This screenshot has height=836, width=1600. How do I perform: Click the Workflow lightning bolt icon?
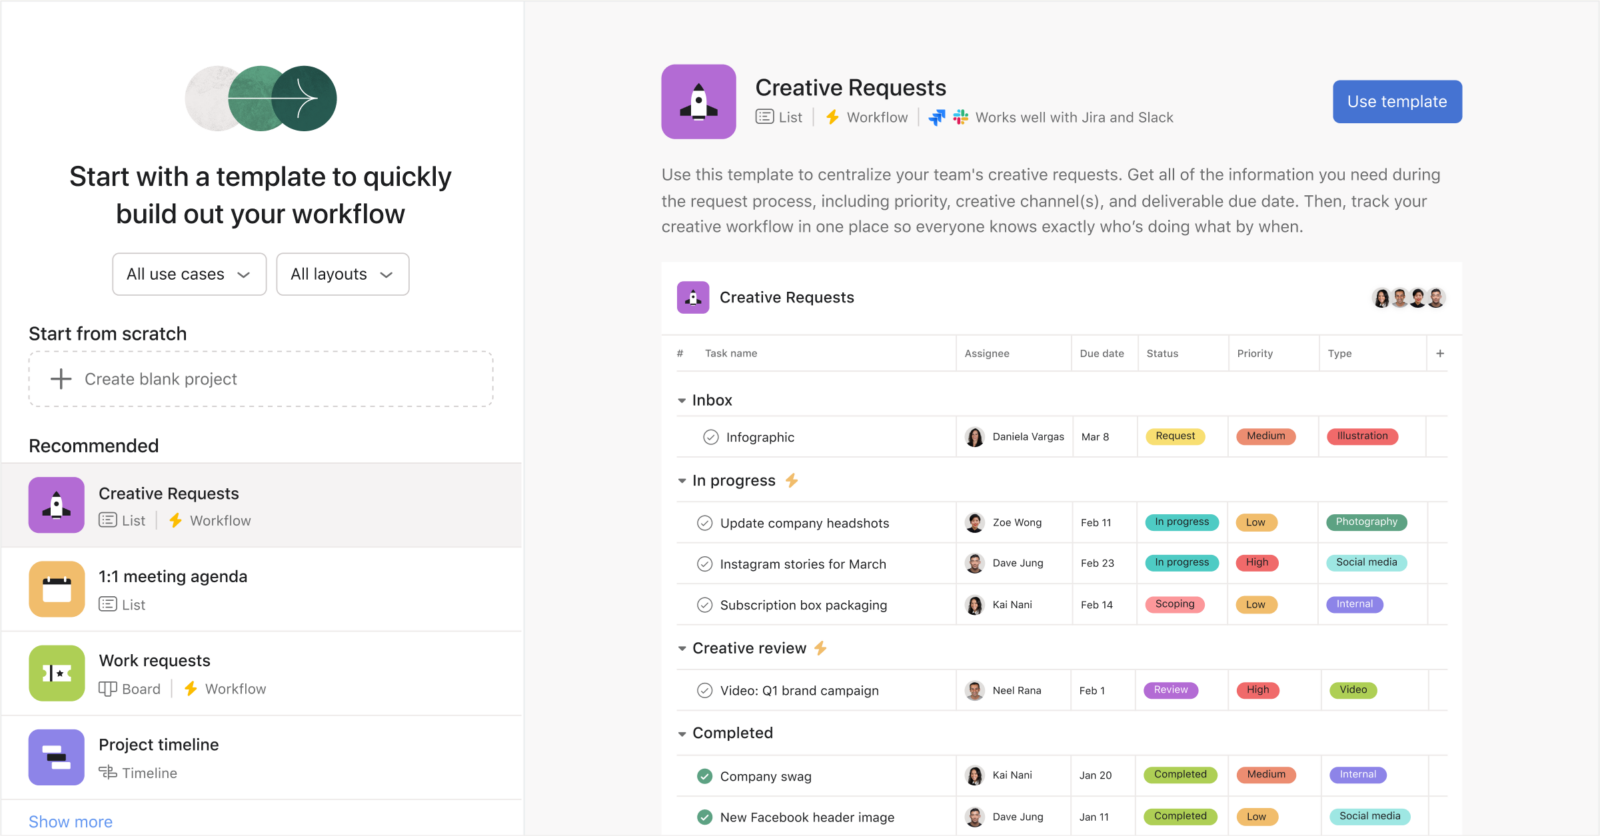pos(832,117)
